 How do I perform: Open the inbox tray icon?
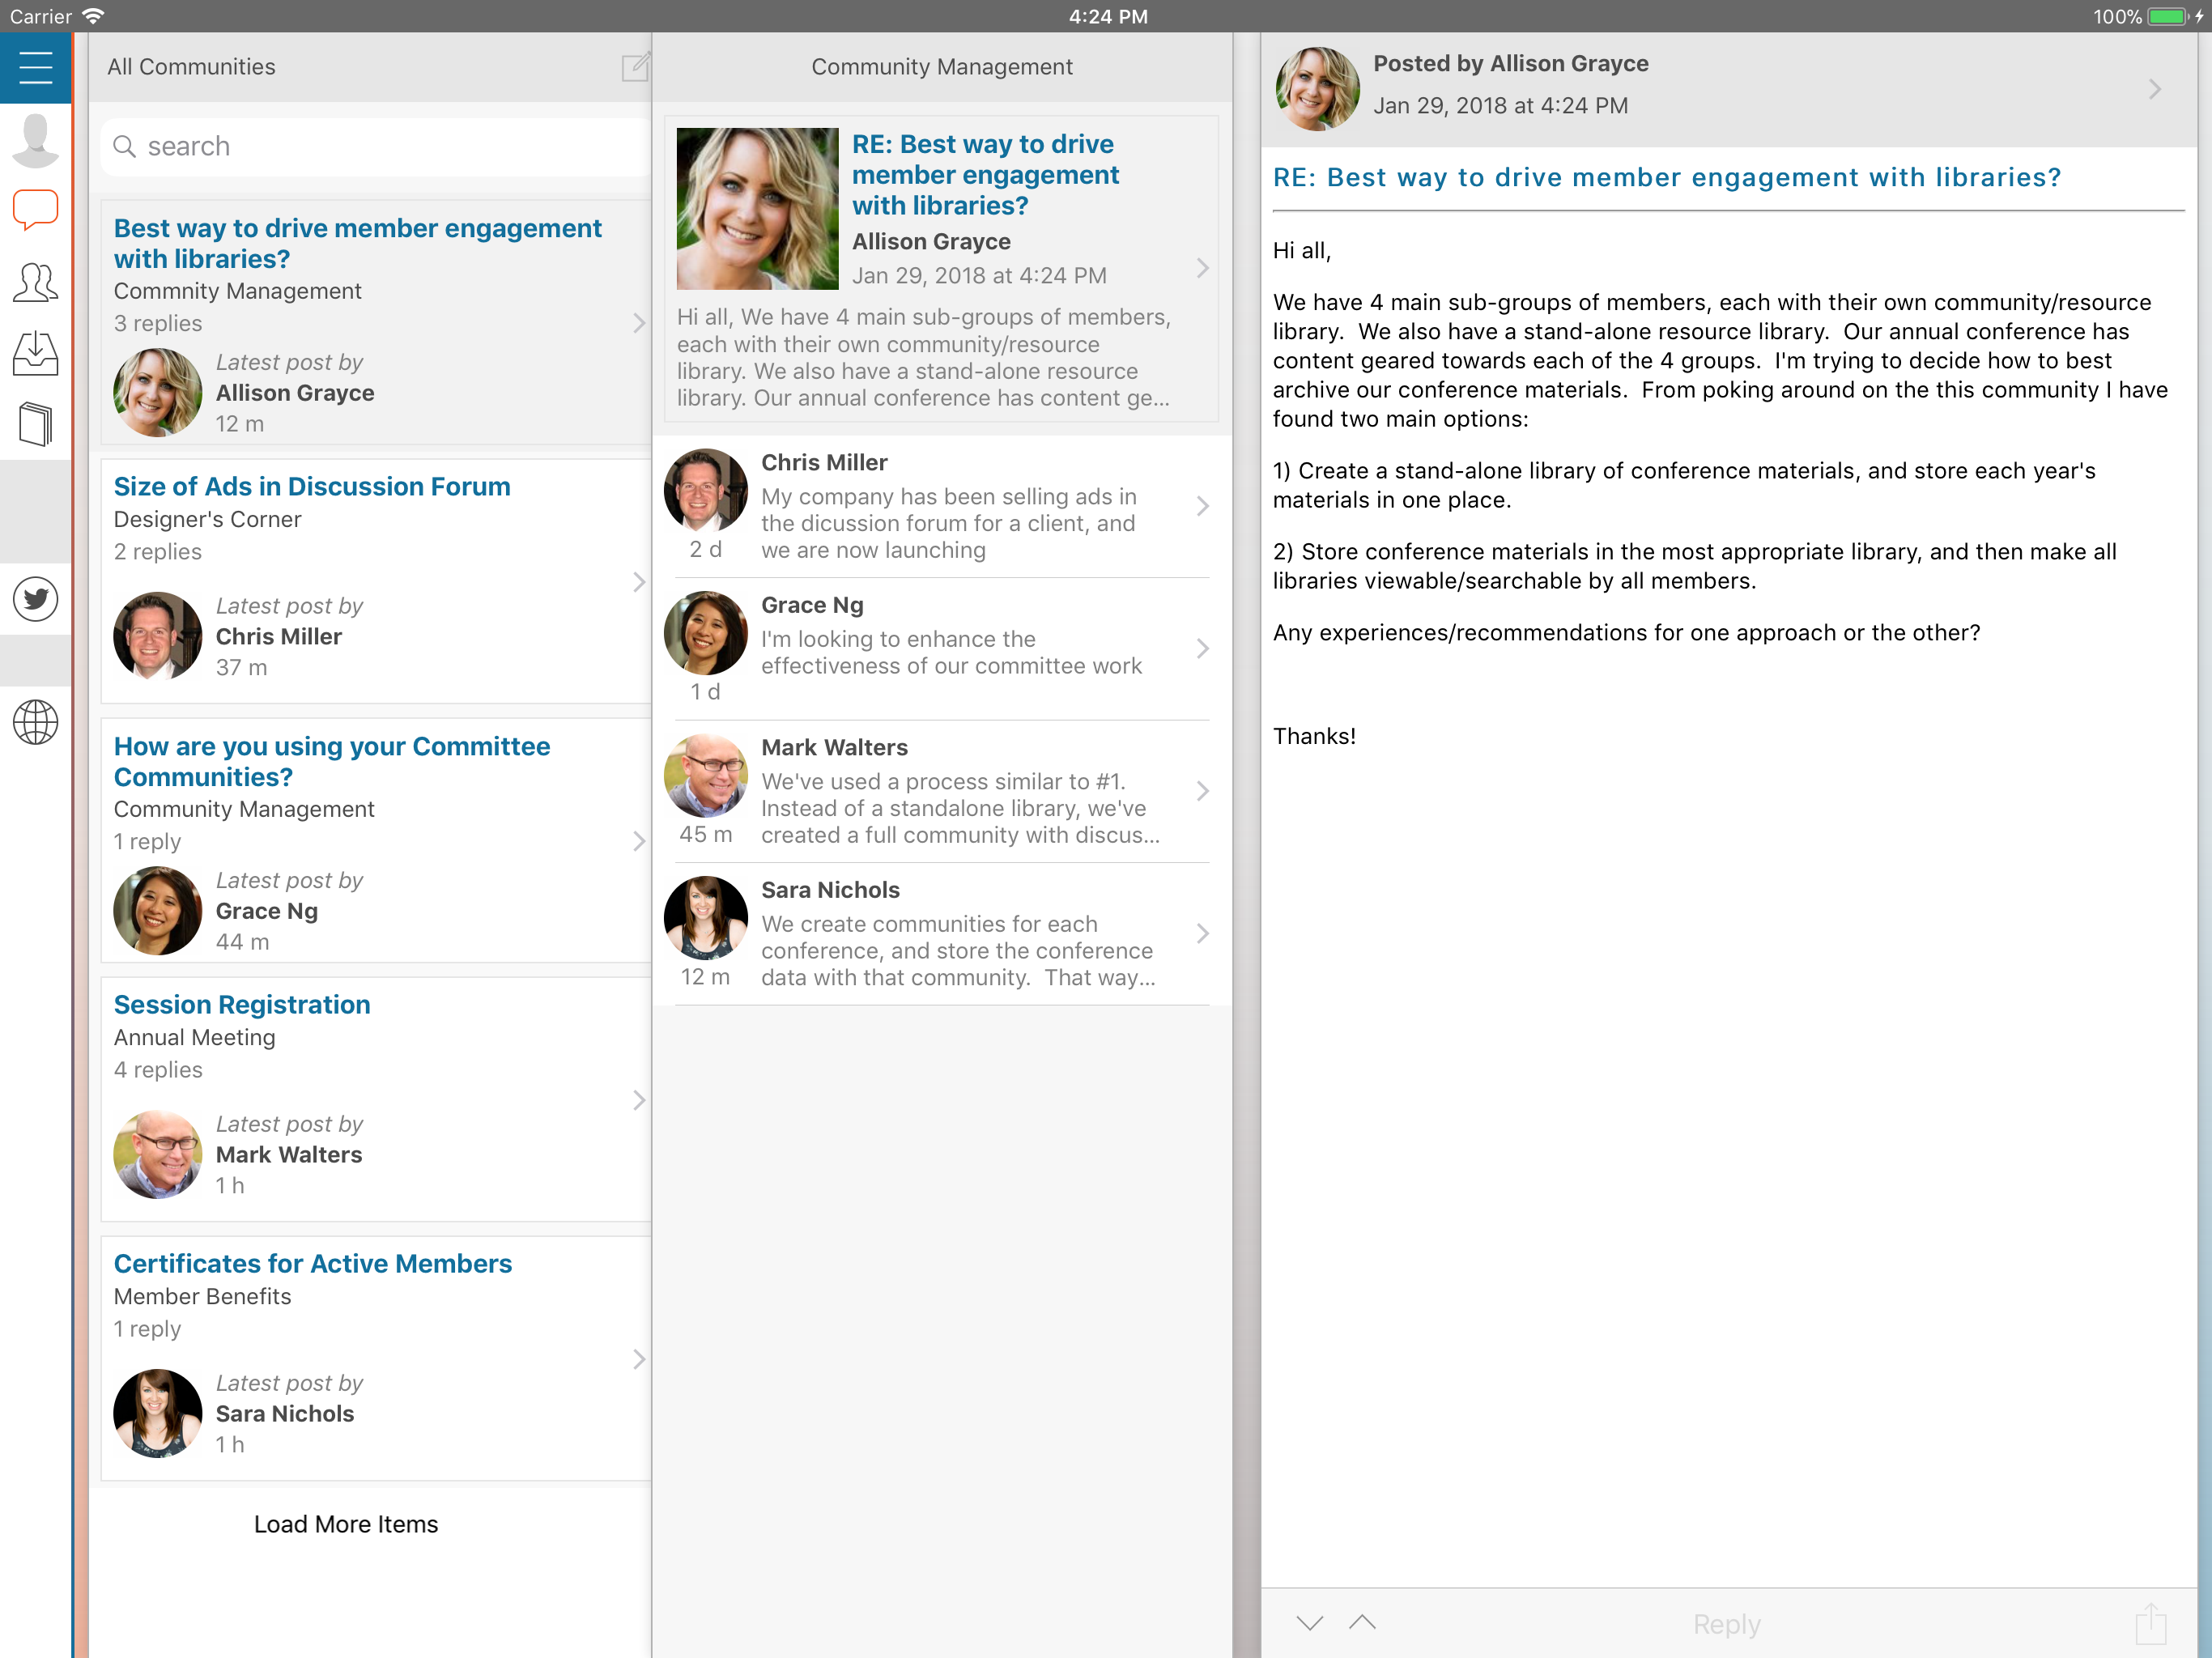35,354
